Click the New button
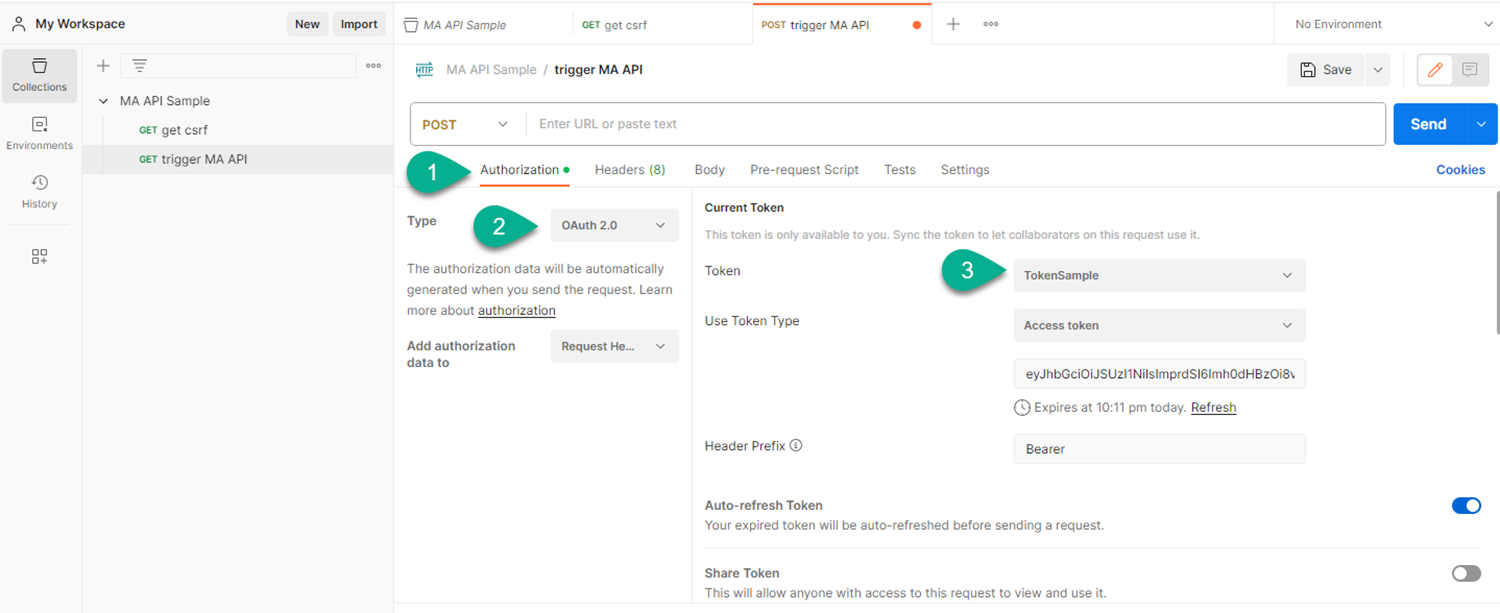The image size is (1500, 613). point(307,24)
